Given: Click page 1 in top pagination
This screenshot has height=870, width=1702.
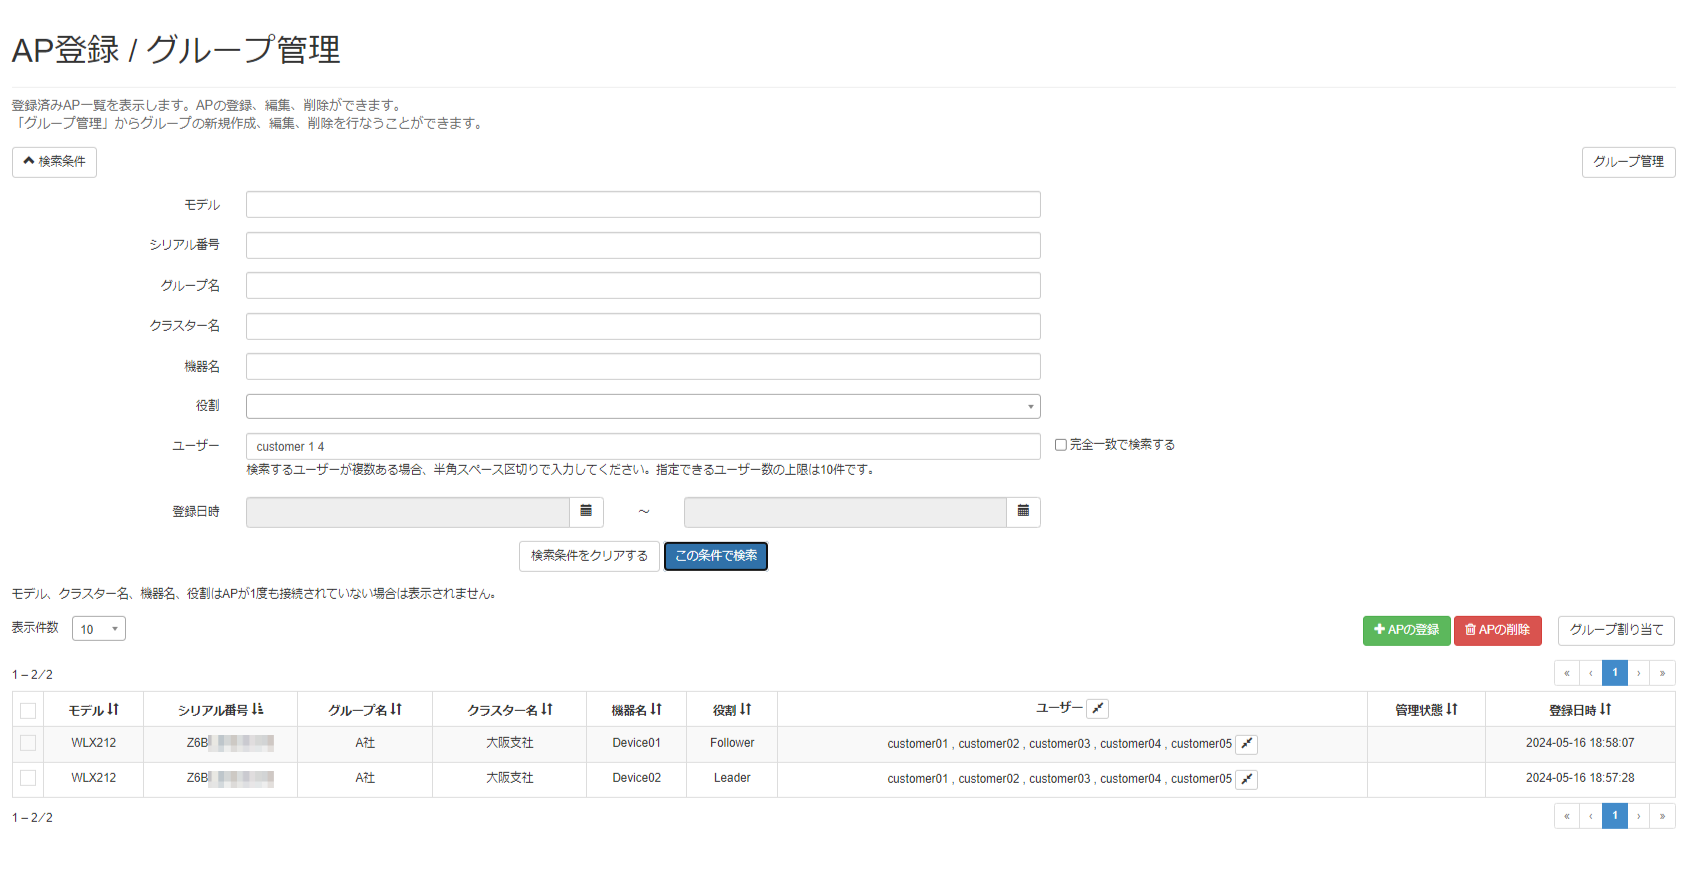Looking at the screenshot, I should pos(1614,673).
